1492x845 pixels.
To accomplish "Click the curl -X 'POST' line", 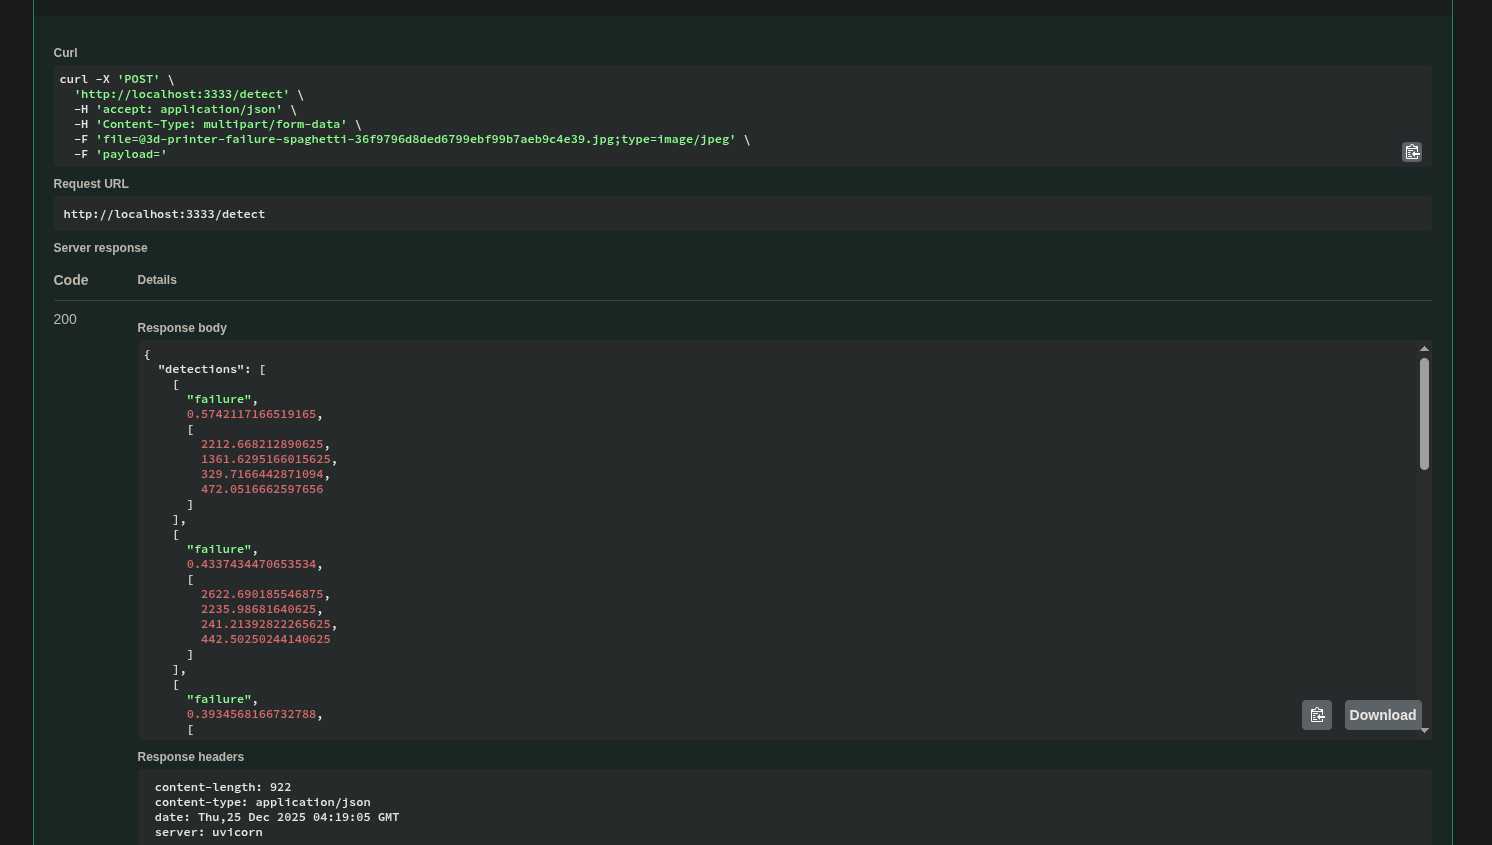I will [x=116, y=79].
